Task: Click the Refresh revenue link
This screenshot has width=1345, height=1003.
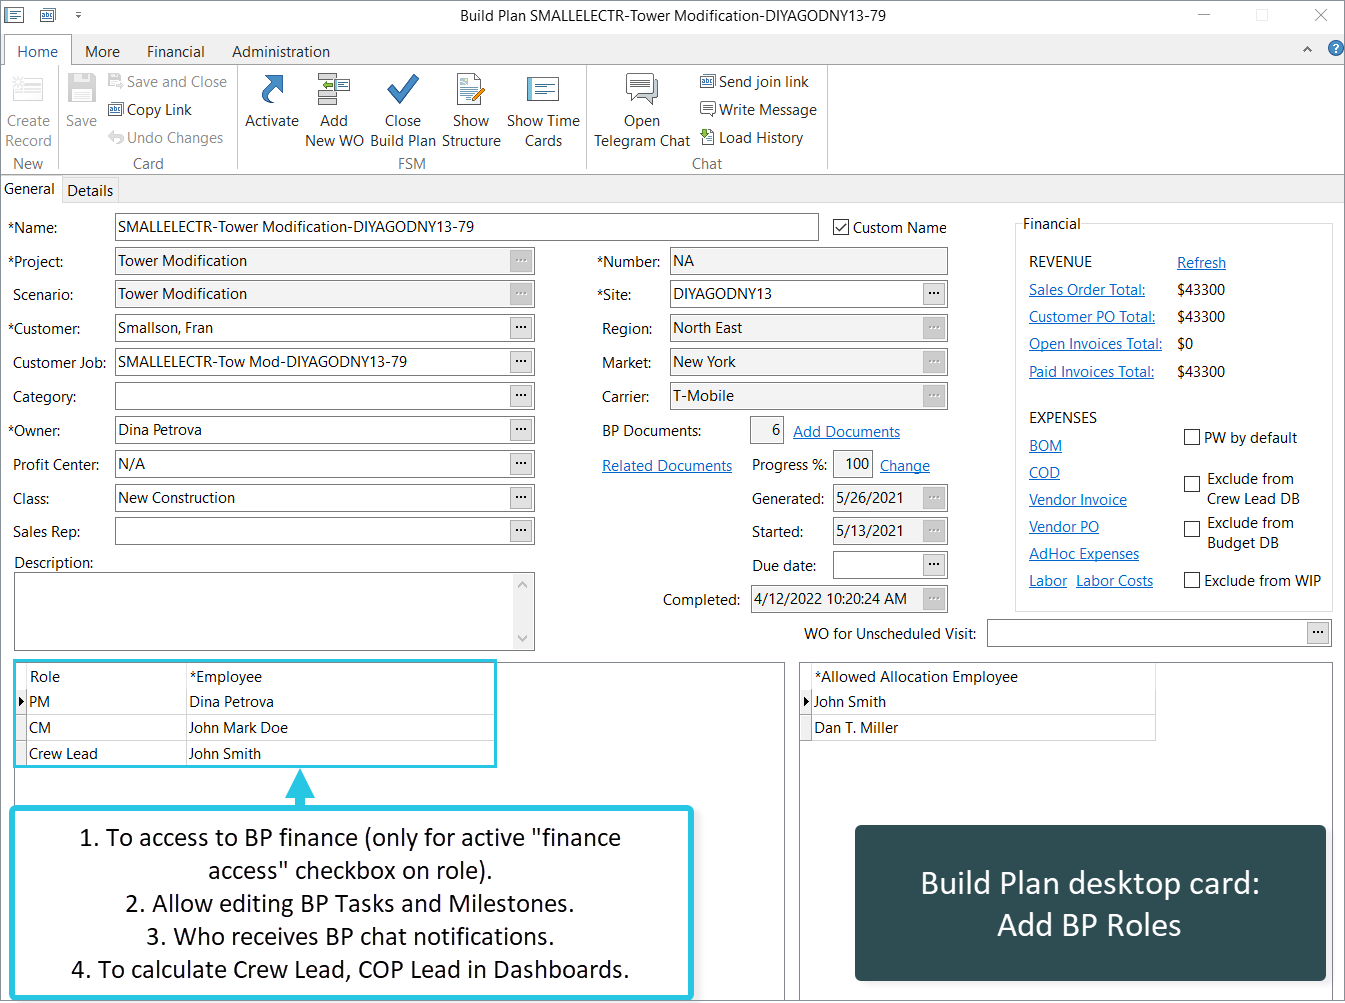Action: (x=1201, y=263)
